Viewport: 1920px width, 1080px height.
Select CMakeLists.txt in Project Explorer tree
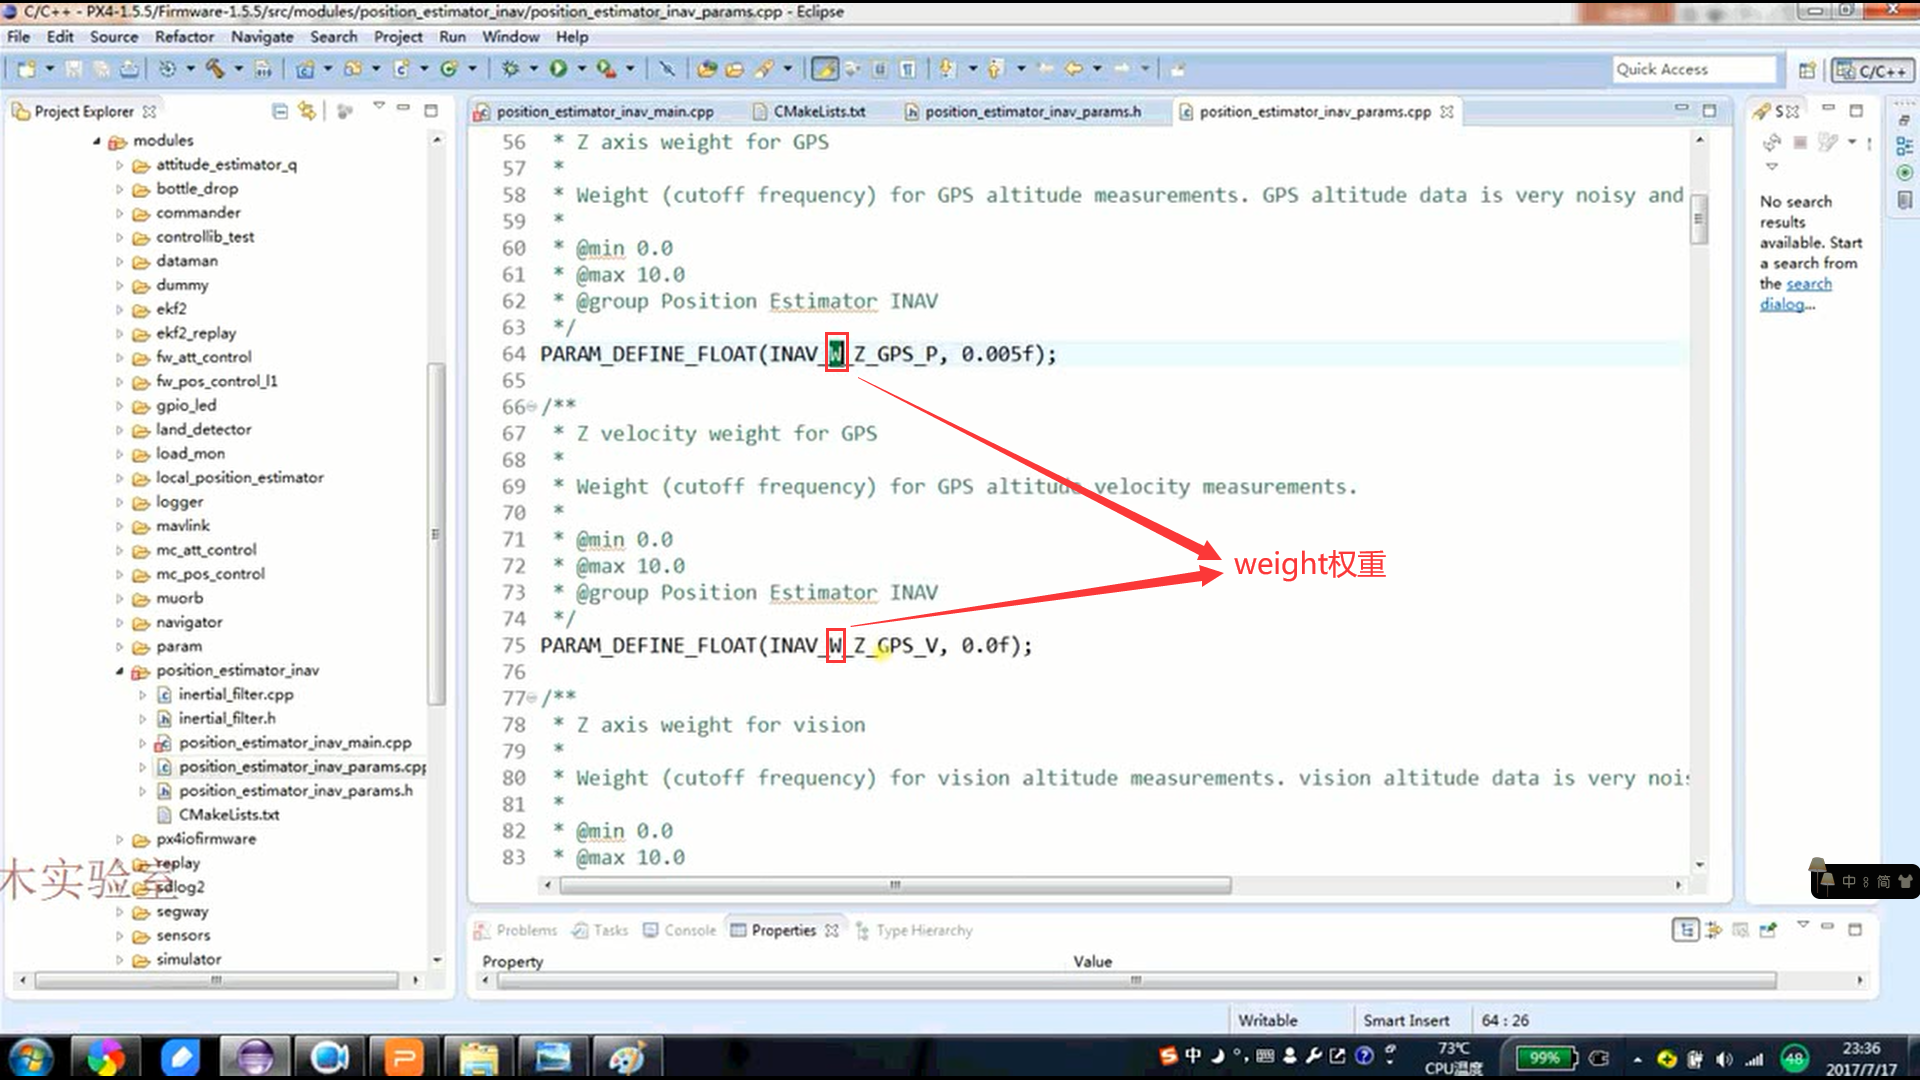click(x=229, y=814)
